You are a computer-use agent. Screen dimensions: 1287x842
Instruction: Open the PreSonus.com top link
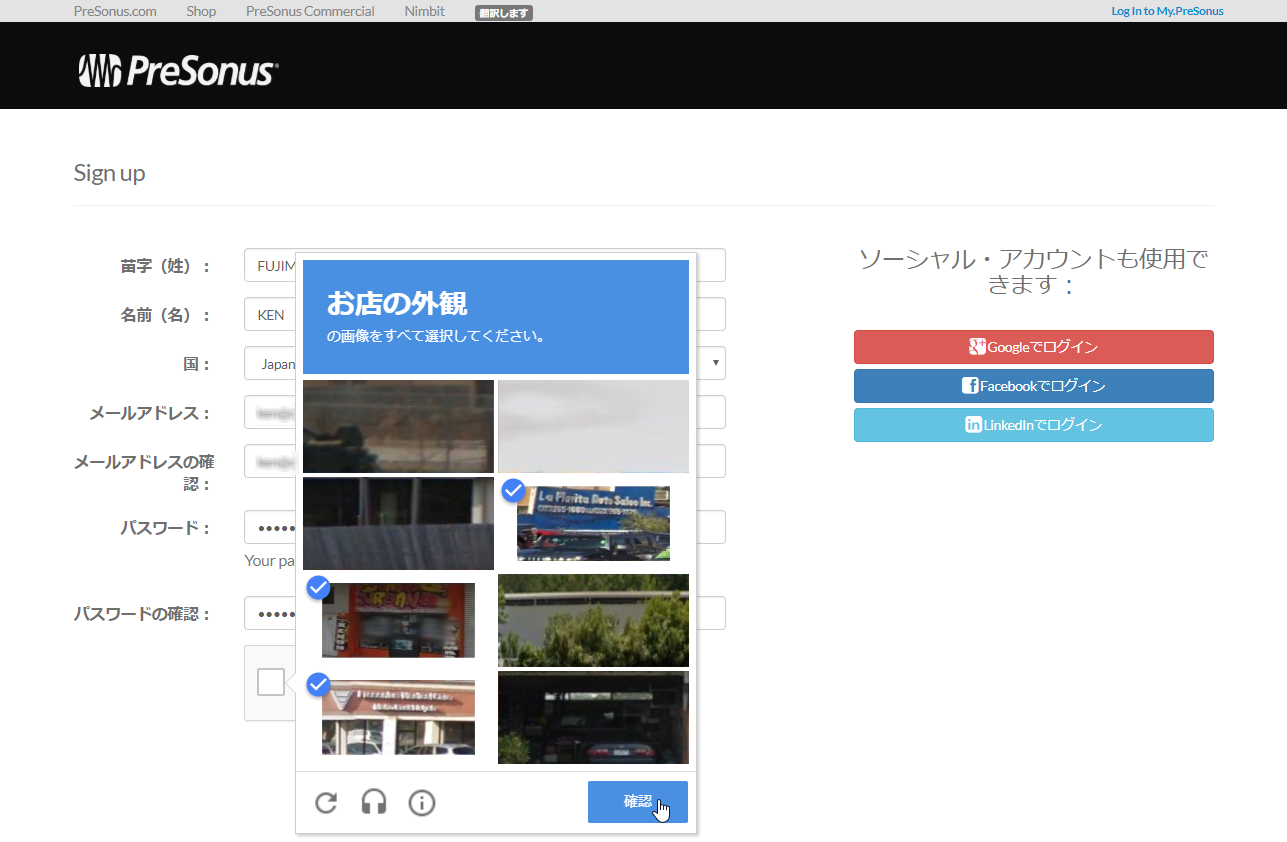[115, 11]
